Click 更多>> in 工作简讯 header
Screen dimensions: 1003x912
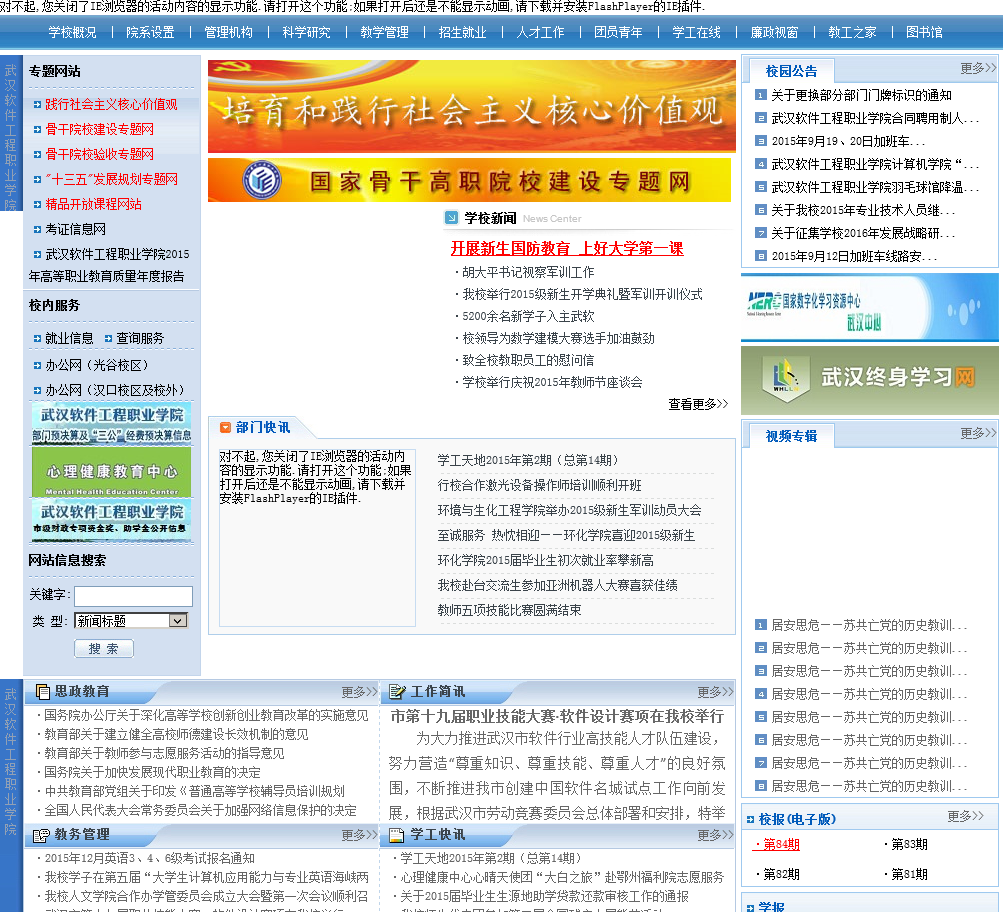coord(715,692)
